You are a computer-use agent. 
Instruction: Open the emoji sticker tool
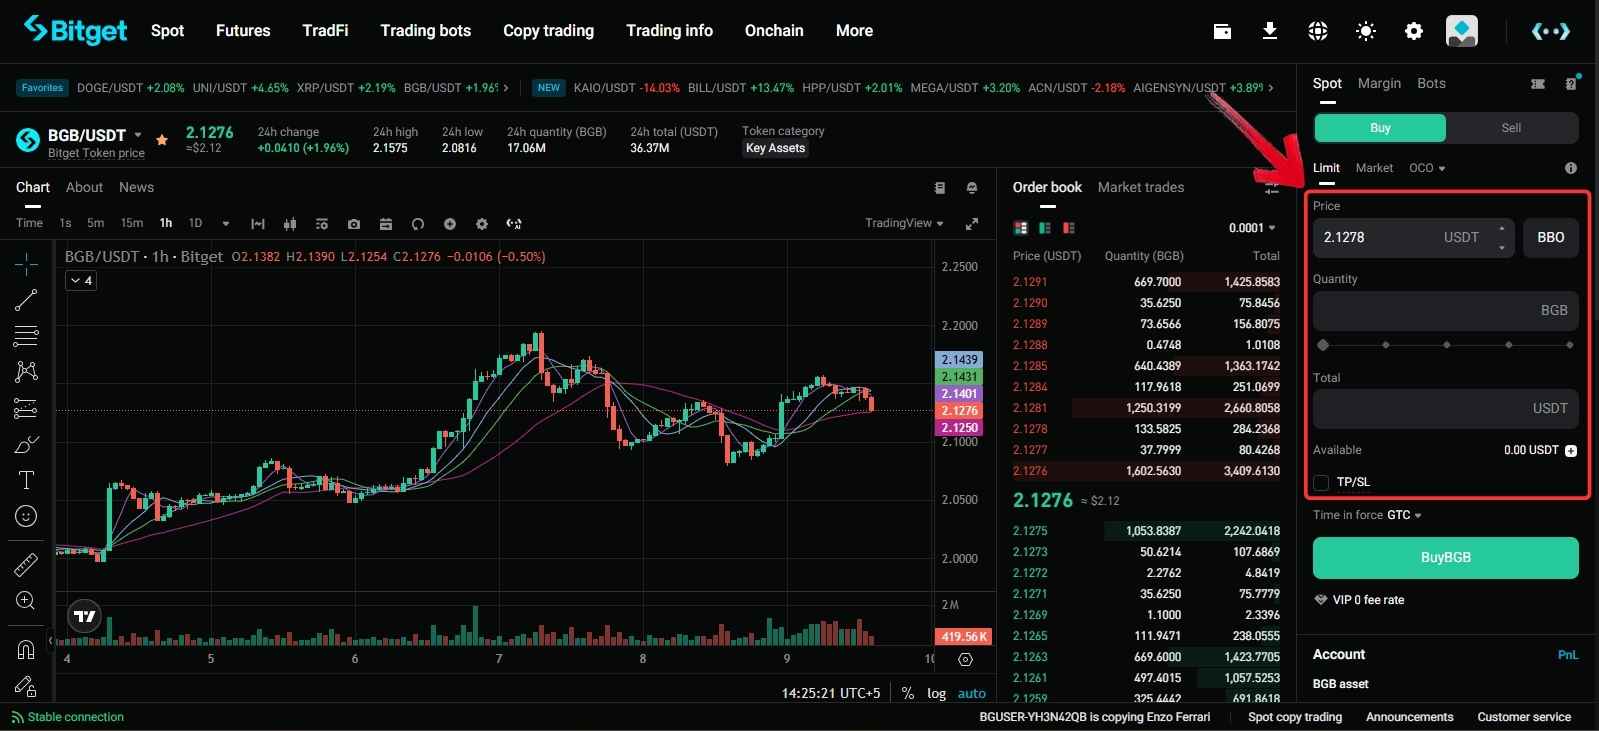tap(26, 516)
